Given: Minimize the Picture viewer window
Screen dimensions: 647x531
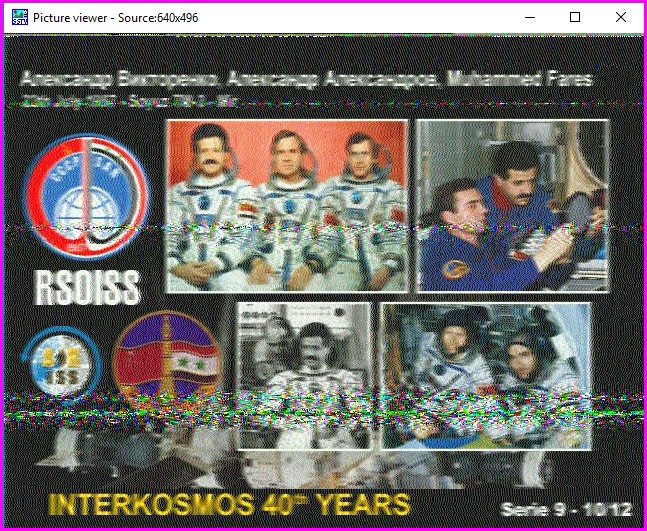Looking at the screenshot, I should (x=529, y=17).
